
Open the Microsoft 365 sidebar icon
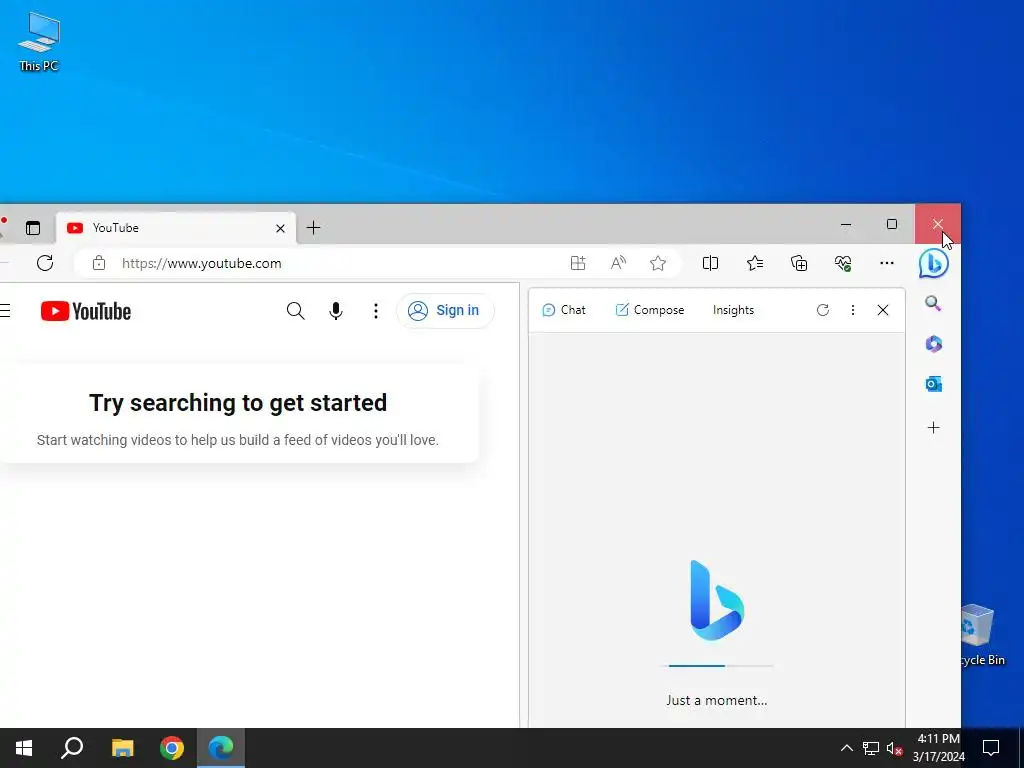pyautogui.click(x=933, y=344)
